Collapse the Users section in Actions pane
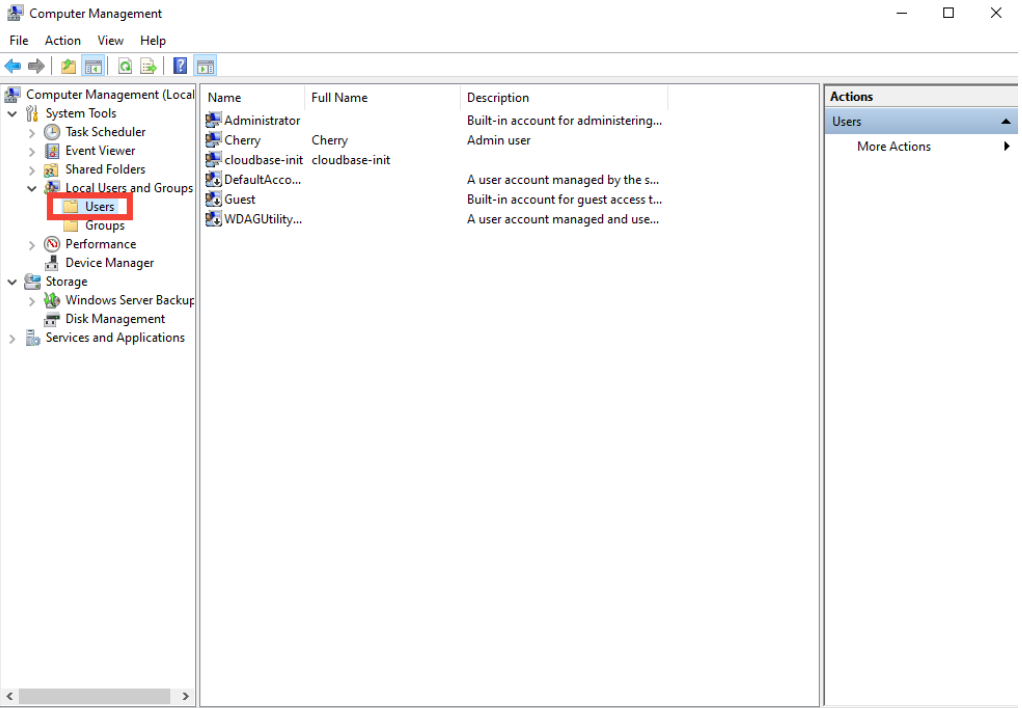This screenshot has width=1022, height=708. [1006, 121]
